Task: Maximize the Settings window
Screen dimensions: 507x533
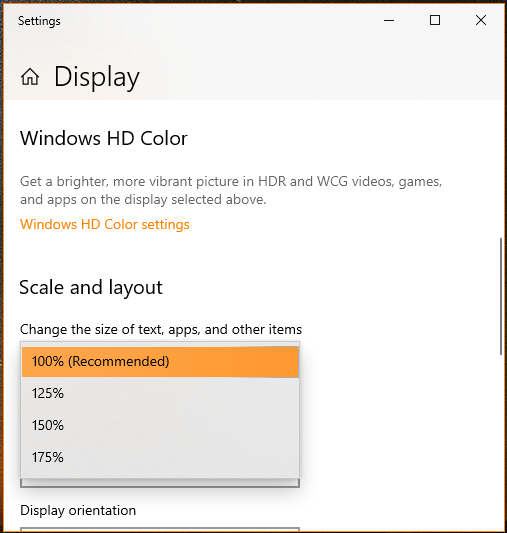Action: pyautogui.click(x=435, y=20)
